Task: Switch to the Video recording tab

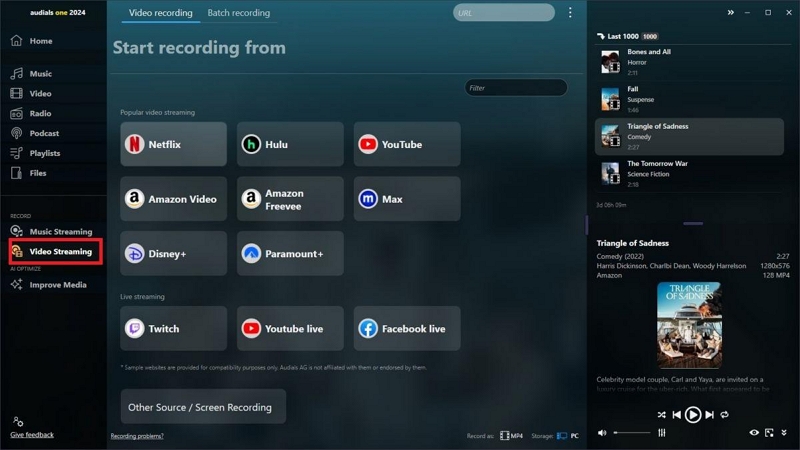Action: click(161, 13)
